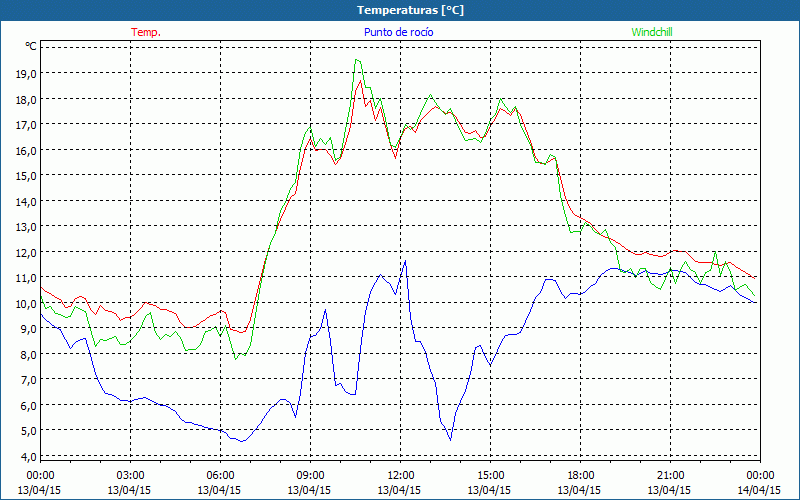The height and width of the screenshot is (500, 800).
Task: Click the 15:00 time axis label
Action: coord(490,476)
